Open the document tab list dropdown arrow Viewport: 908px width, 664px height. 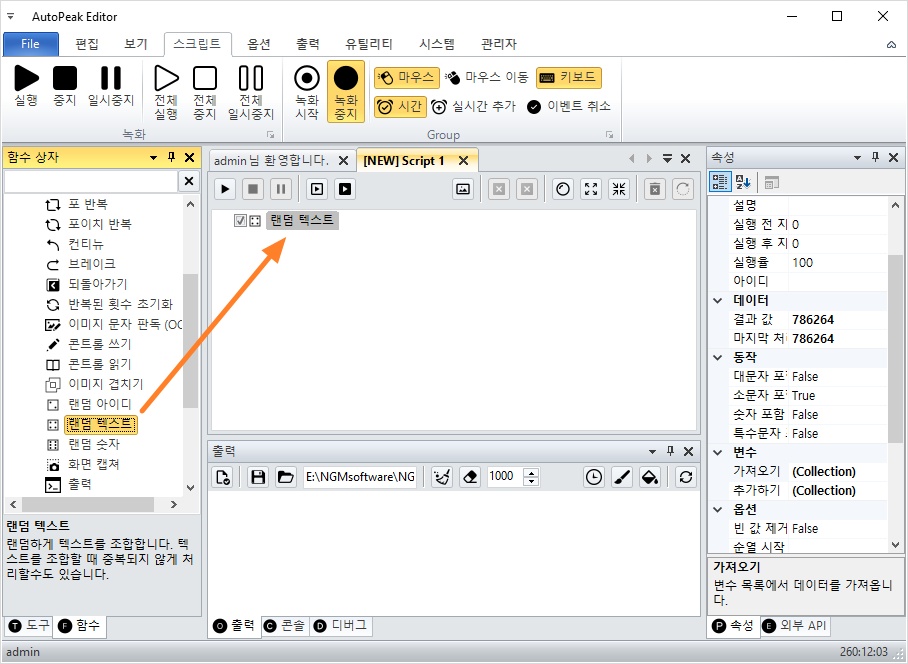pos(667,158)
